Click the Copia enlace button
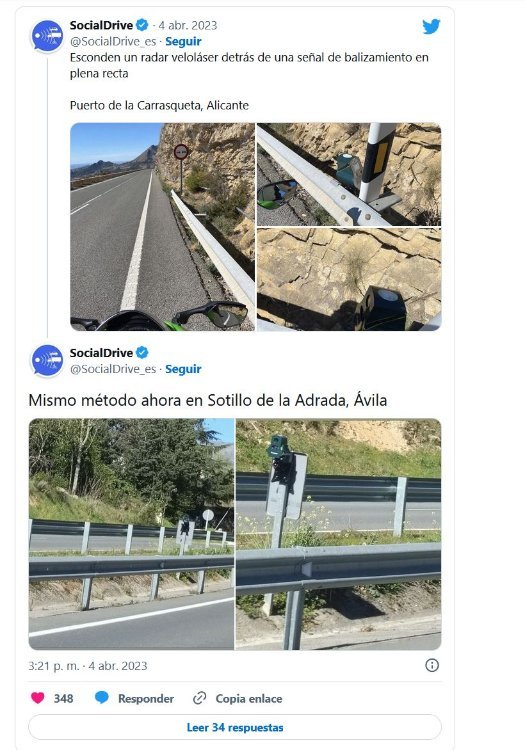This screenshot has width=525, height=750. pos(249,698)
